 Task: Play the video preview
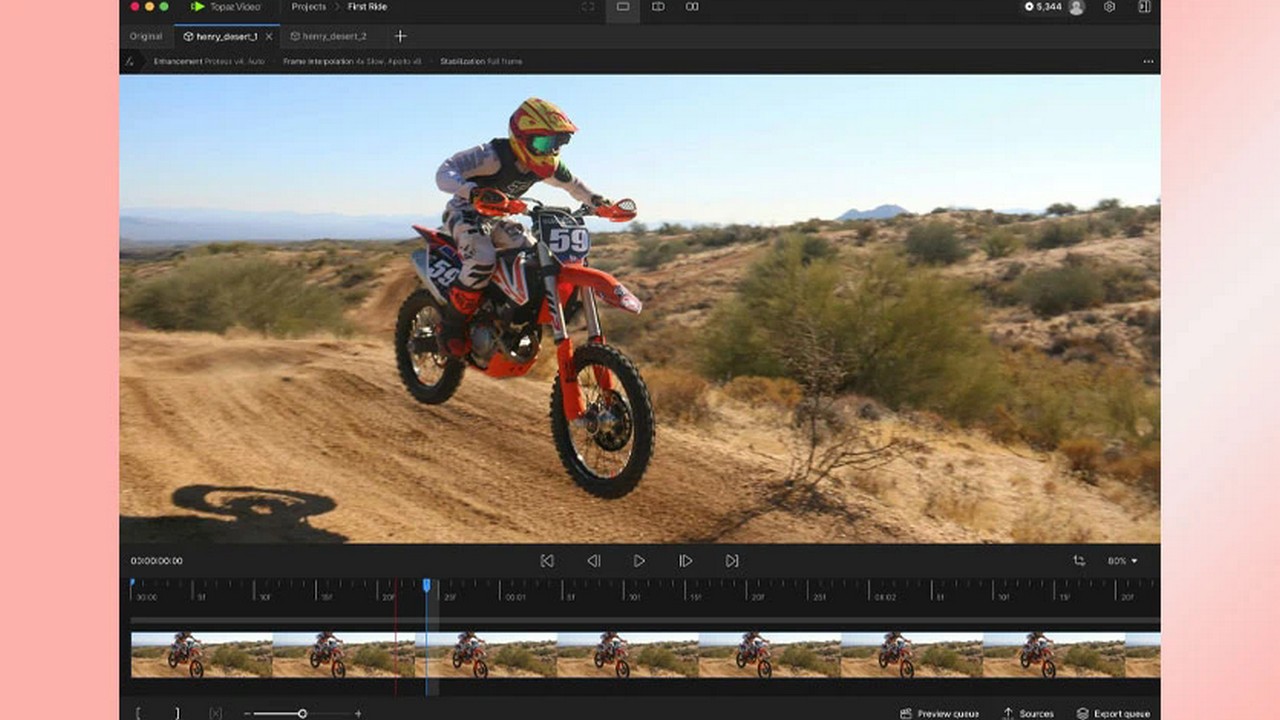click(x=639, y=561)
